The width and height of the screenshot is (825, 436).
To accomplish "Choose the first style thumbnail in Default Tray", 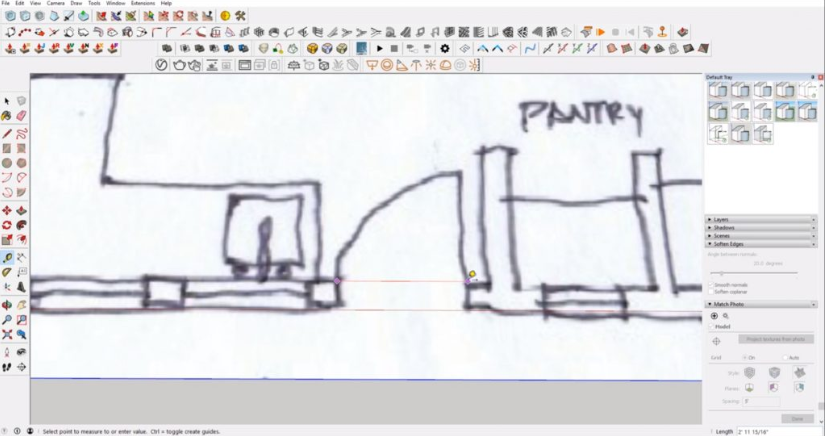I will pyautogui.click(x=718, y=90).
